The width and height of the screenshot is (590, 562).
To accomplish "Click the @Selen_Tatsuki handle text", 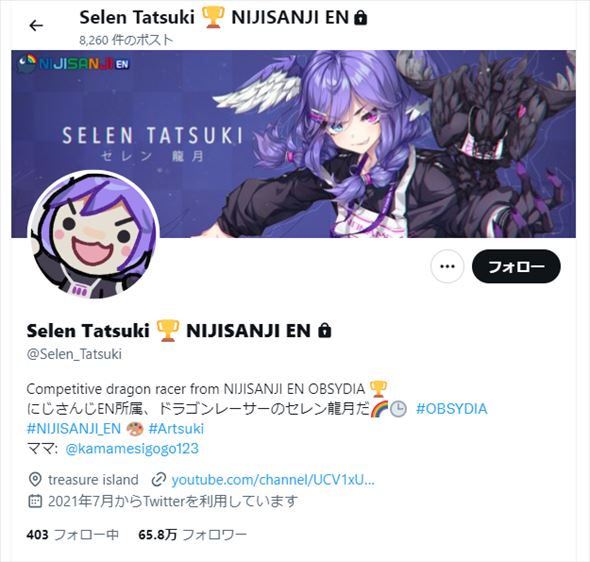I will point(74,354).
